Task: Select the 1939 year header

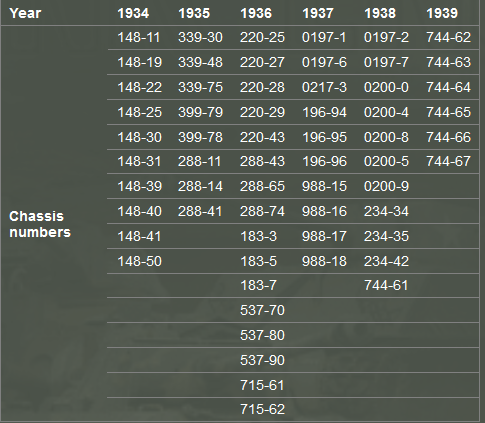Action: coord(442,13)
